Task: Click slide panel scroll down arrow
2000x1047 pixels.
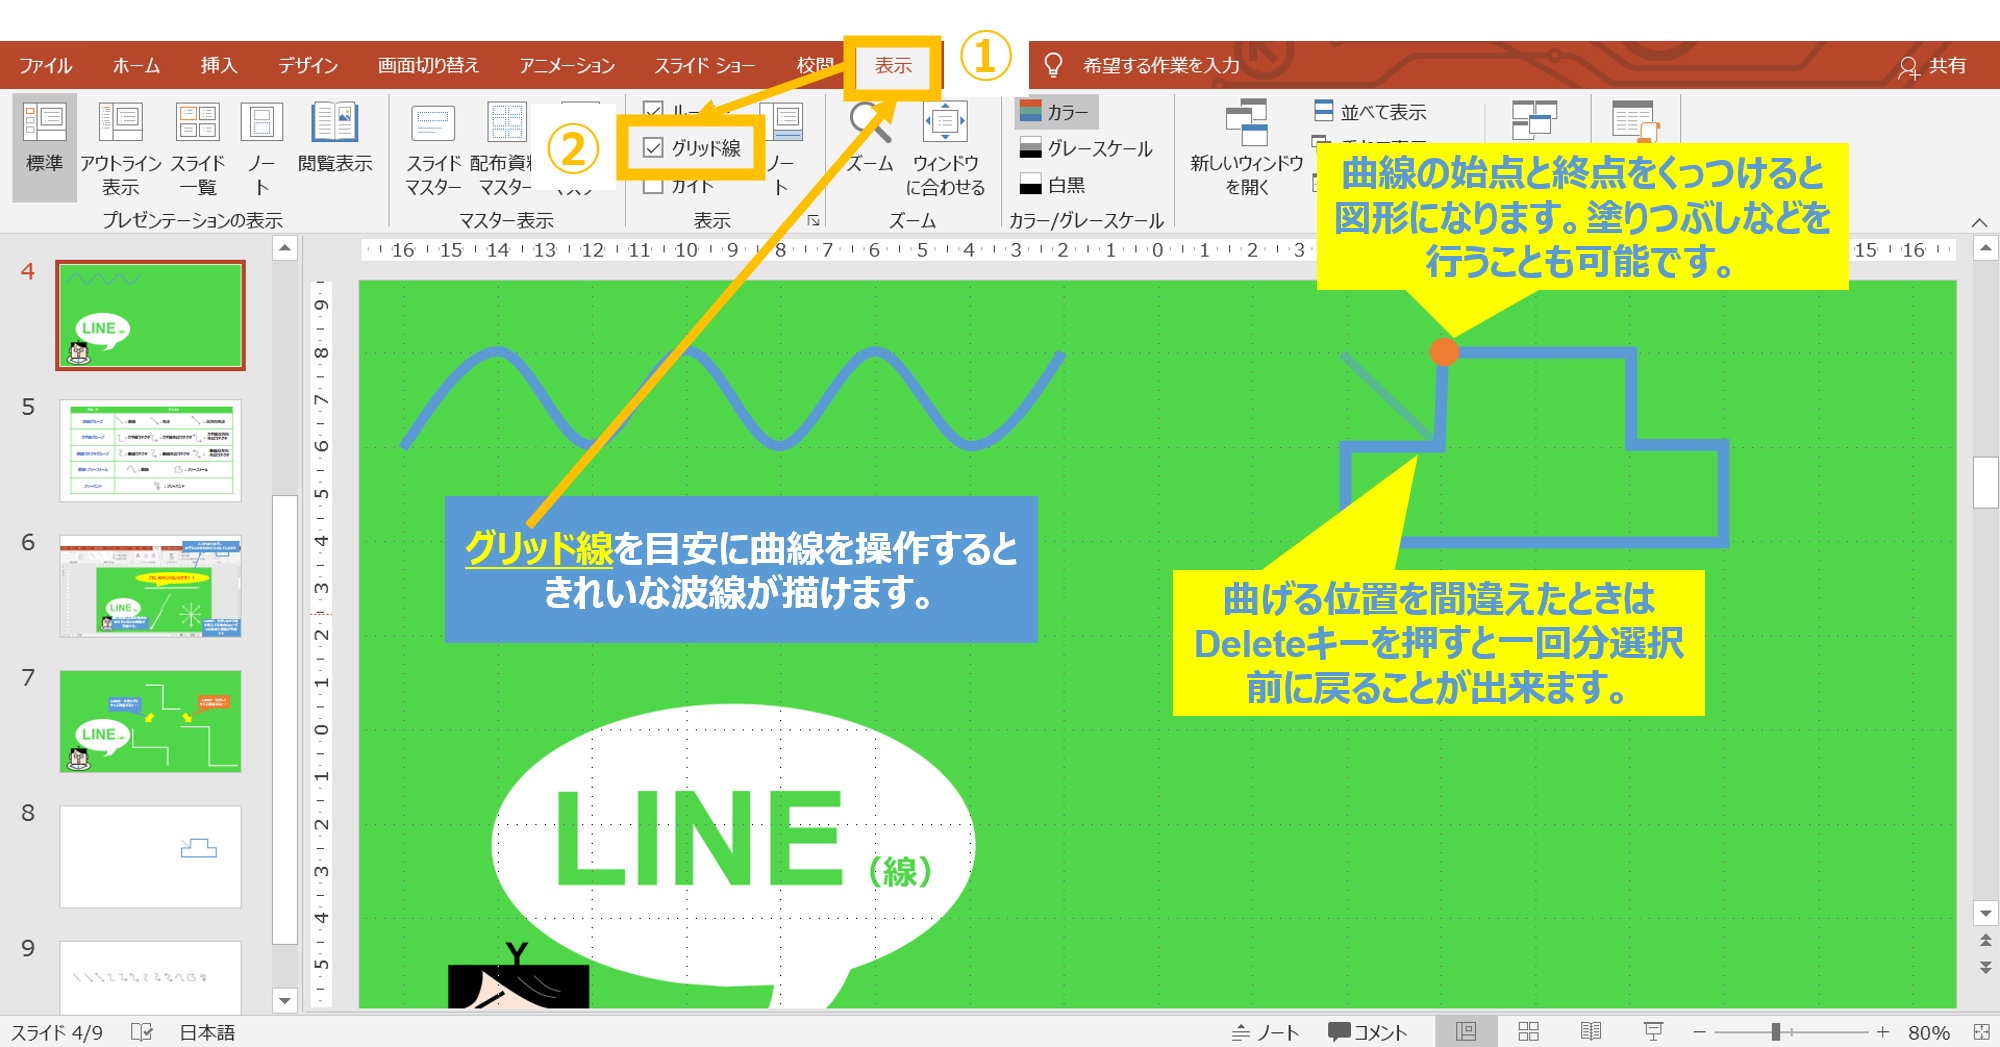Action: (285, 1000)
